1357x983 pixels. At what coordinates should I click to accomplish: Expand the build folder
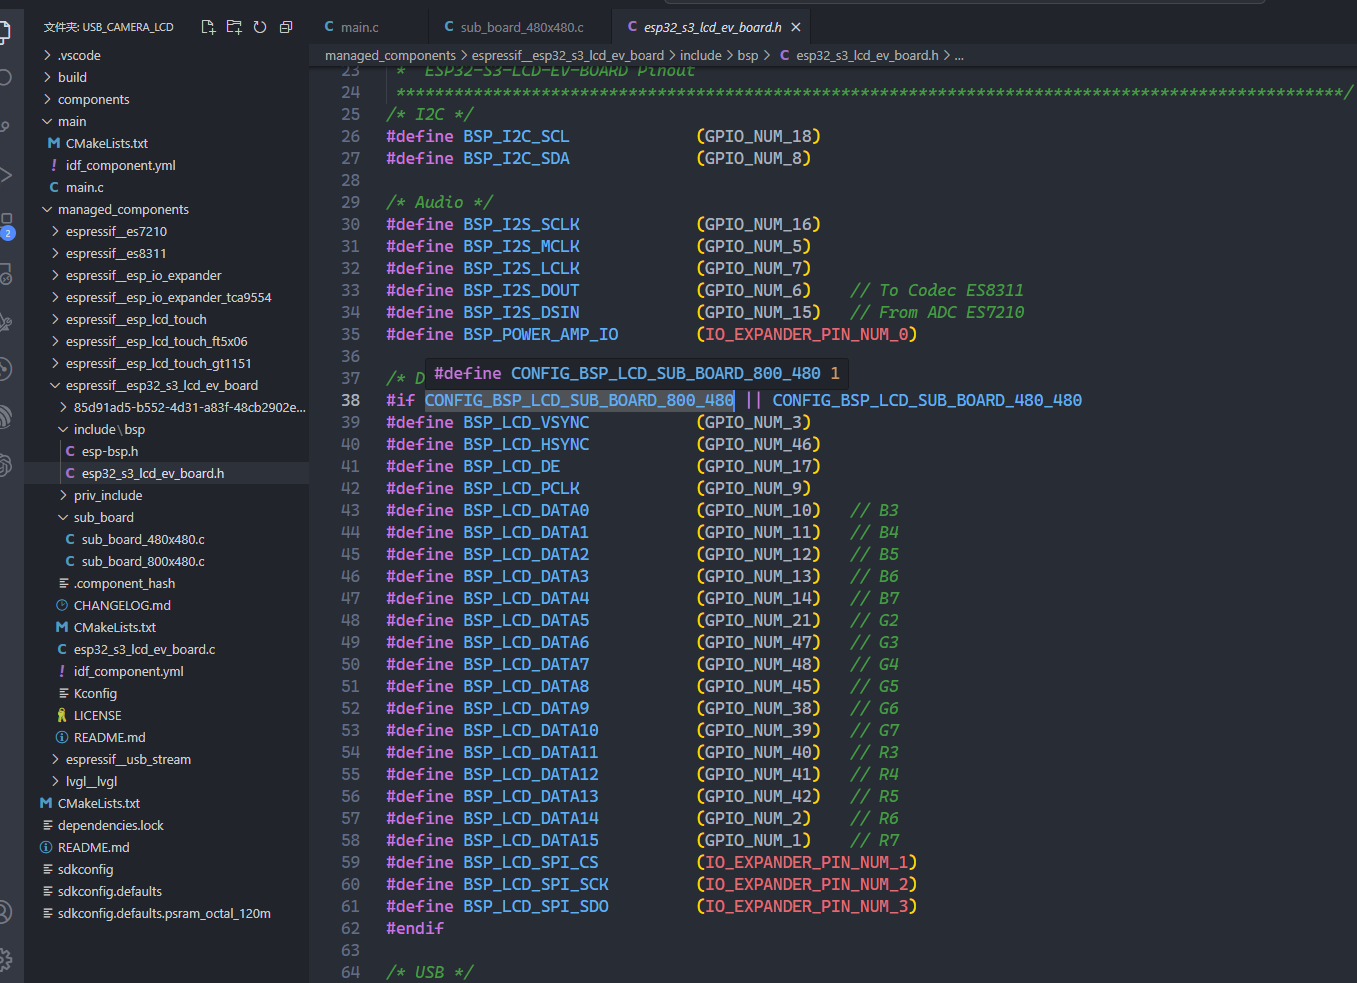point(47,77)
